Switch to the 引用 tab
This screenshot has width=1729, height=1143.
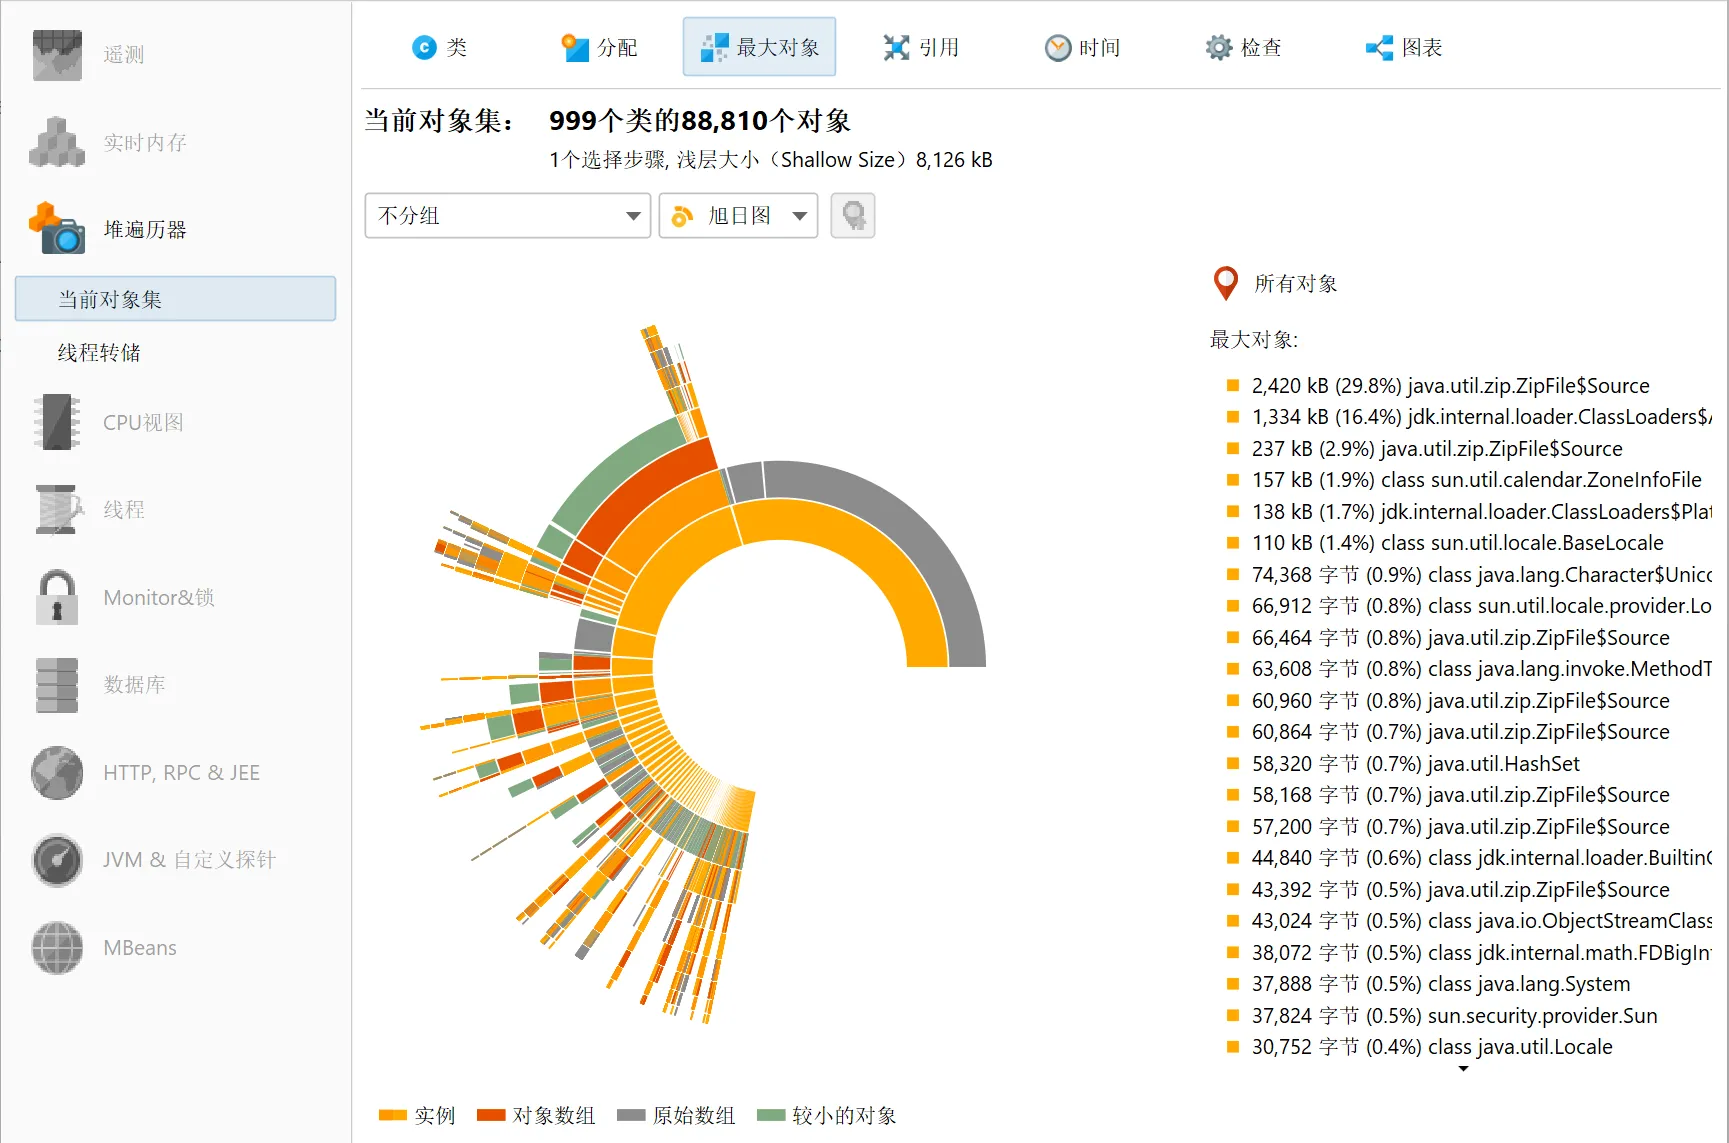[921, 46]
